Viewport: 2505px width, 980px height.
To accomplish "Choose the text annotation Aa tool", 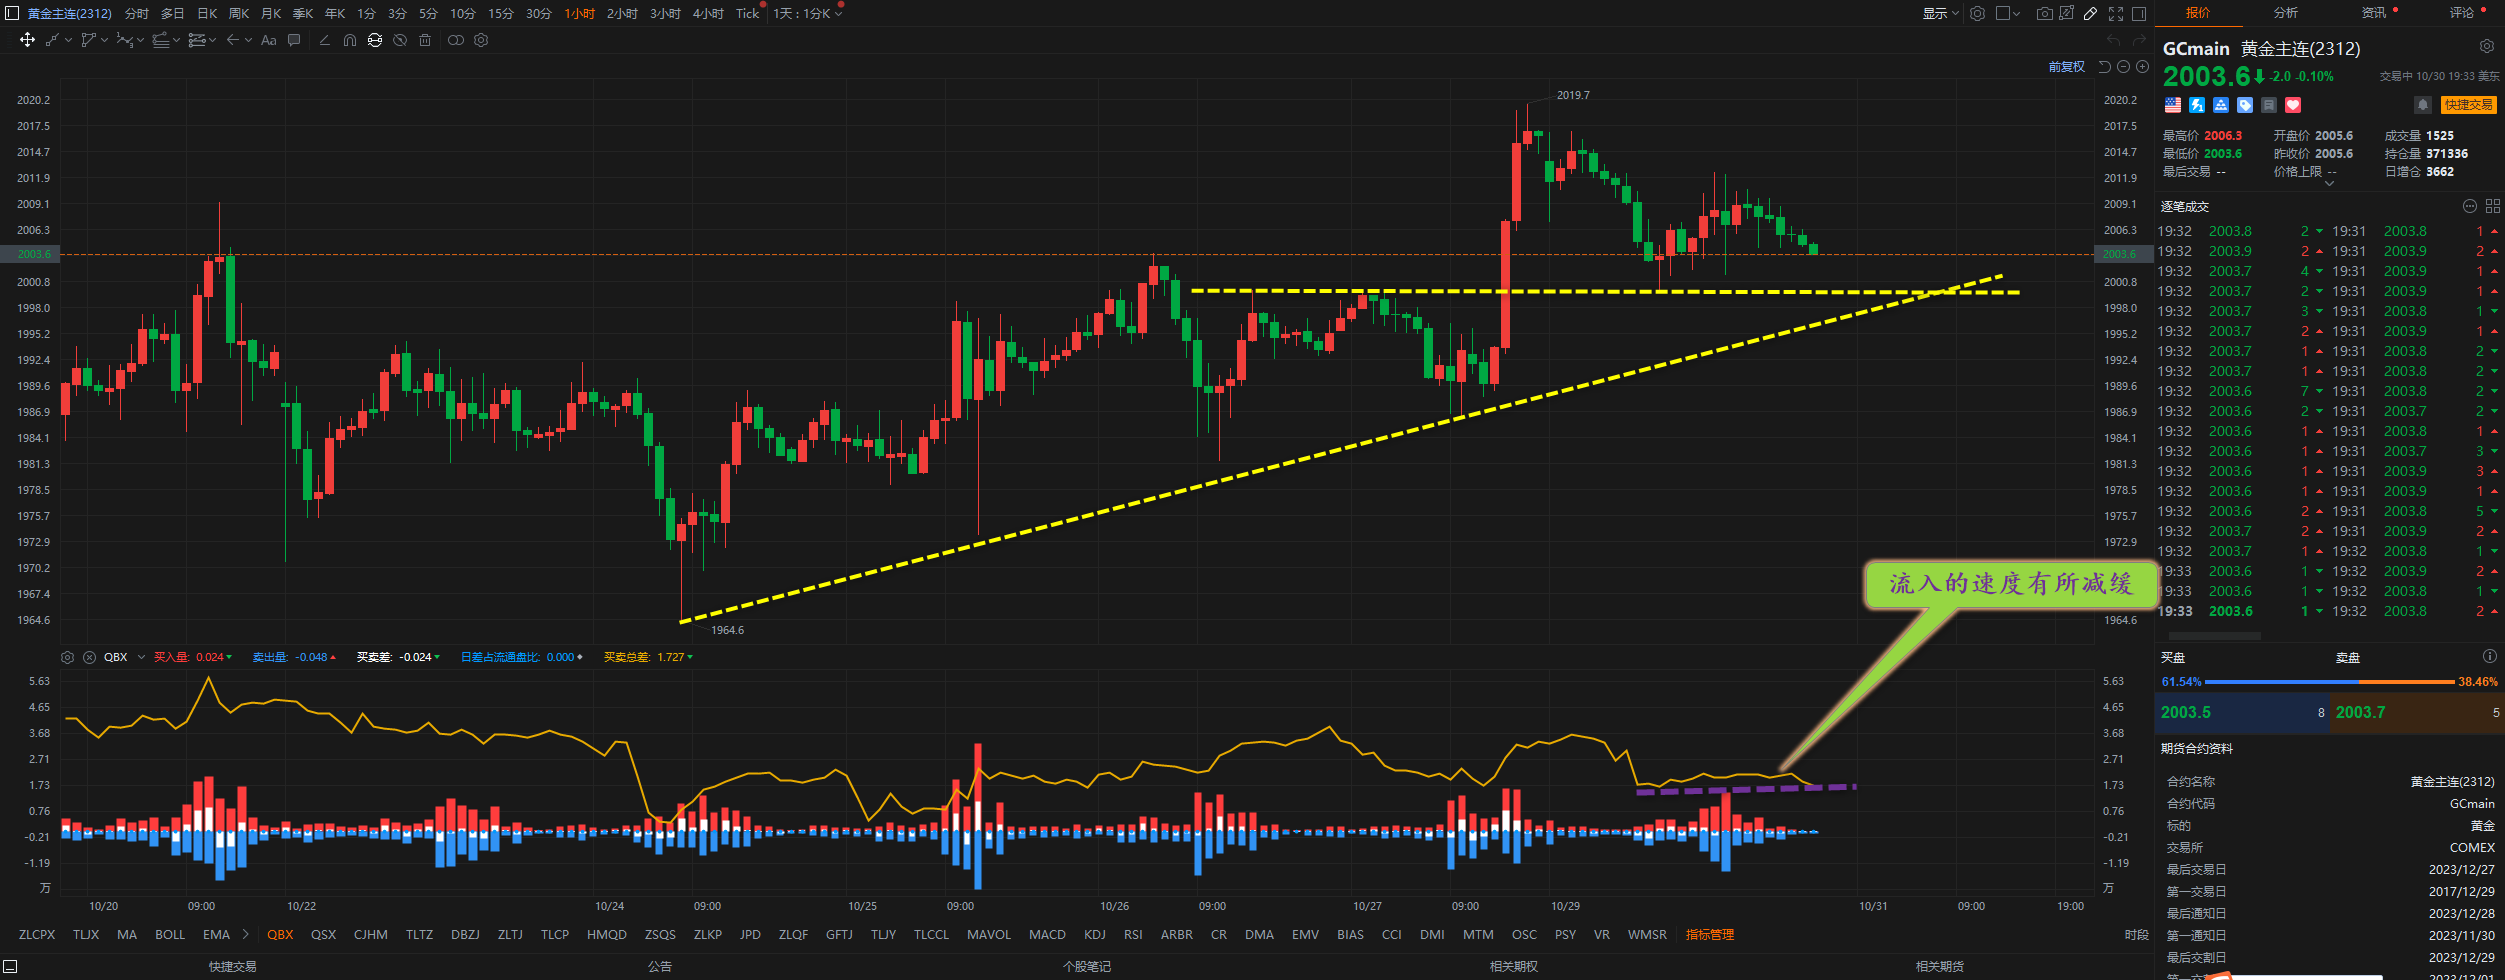I will pyautogui.click(x=268, y=40).
